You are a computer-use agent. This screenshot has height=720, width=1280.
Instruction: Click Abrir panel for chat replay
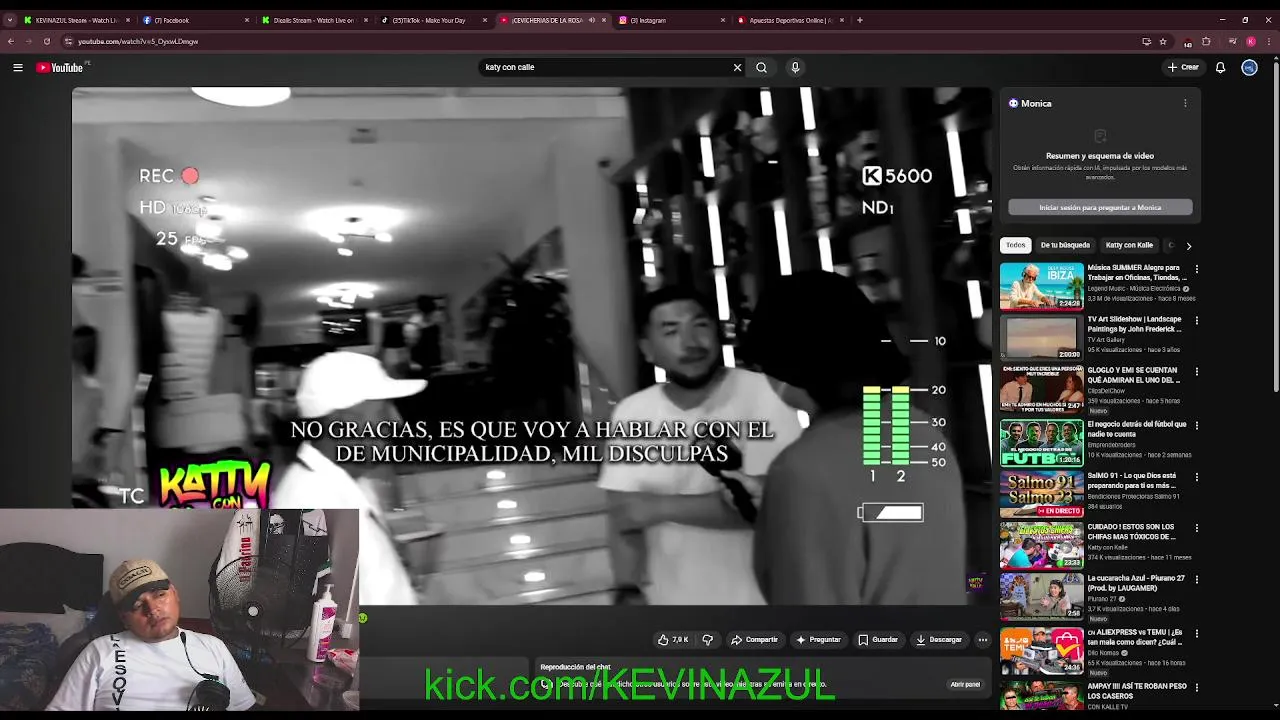(965, 684)
